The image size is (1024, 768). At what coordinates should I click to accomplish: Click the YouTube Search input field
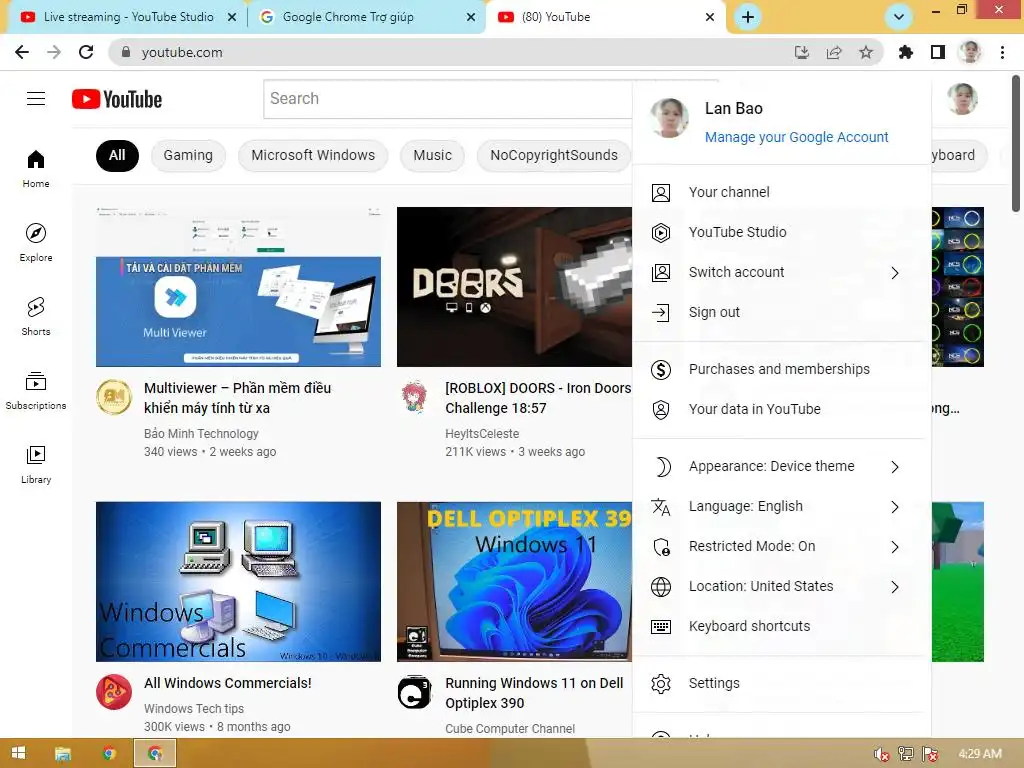point(448,99)
